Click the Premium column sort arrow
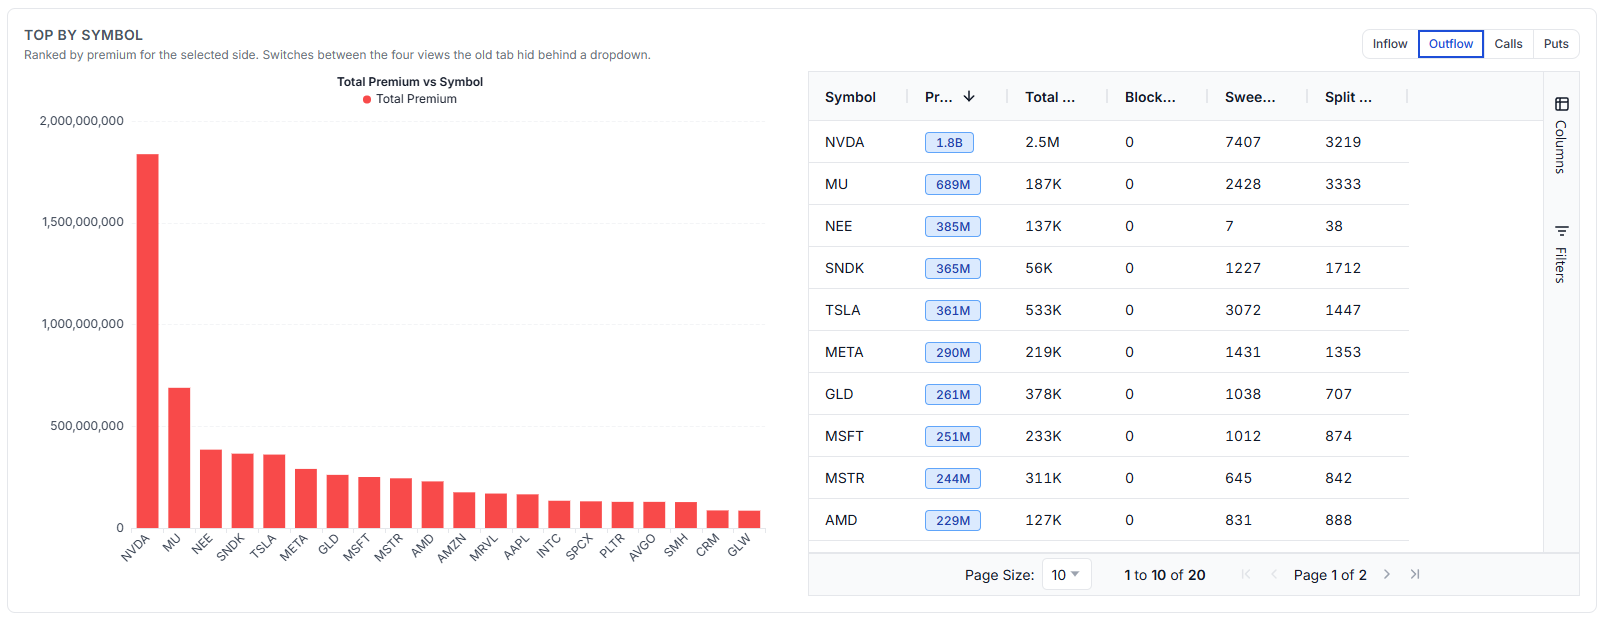The height and width of the screenshot is (619, 1605). 969,97
